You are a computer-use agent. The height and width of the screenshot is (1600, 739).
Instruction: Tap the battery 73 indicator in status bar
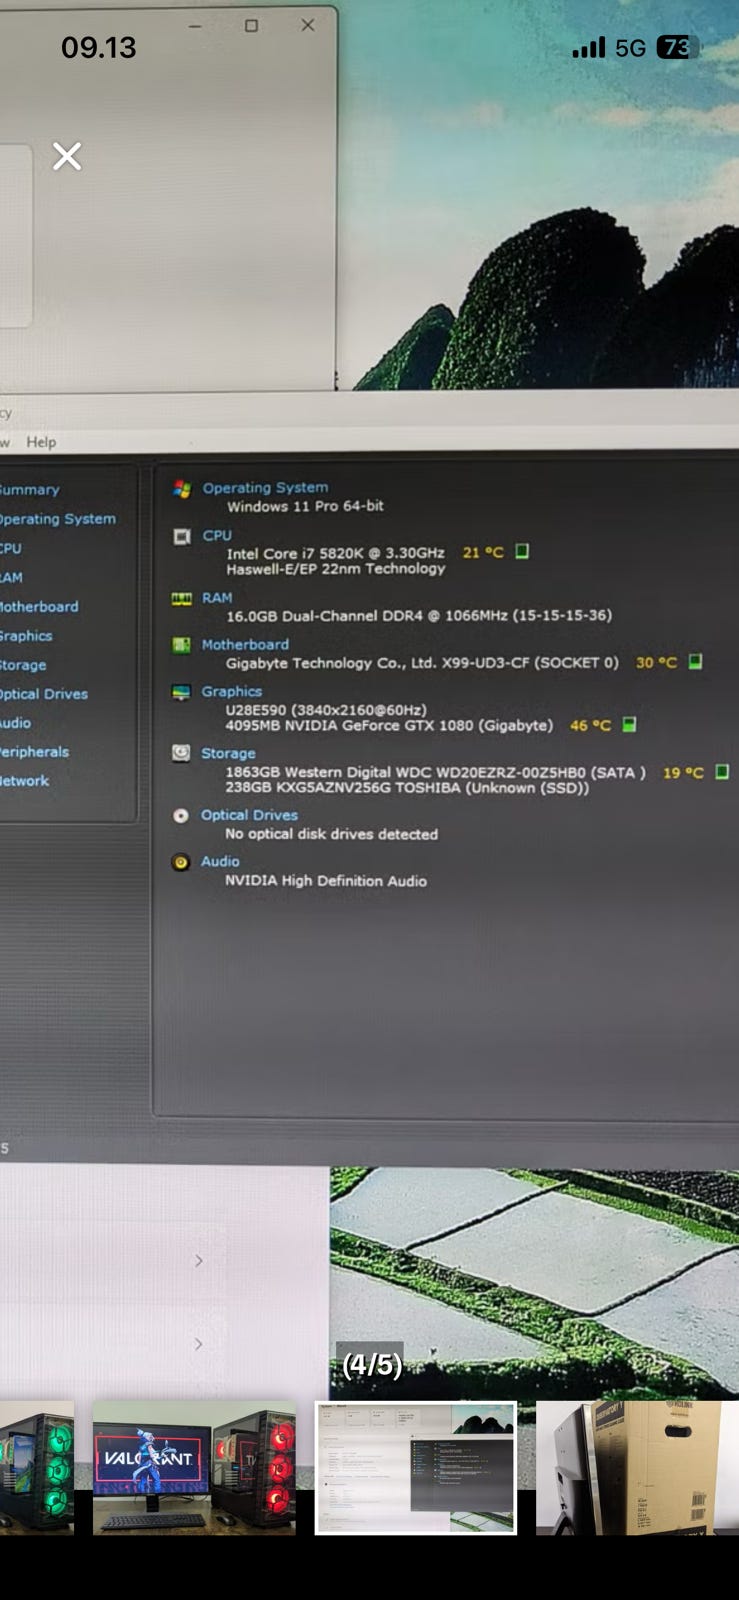pyautogui.click(x=677, y=47)
